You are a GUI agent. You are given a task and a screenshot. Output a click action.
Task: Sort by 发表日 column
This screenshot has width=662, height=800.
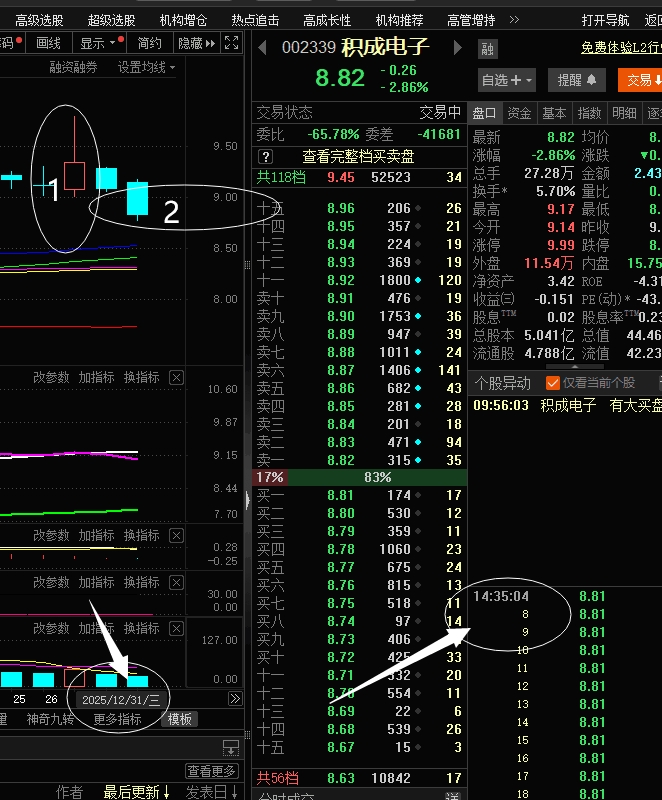pos(211,792)
